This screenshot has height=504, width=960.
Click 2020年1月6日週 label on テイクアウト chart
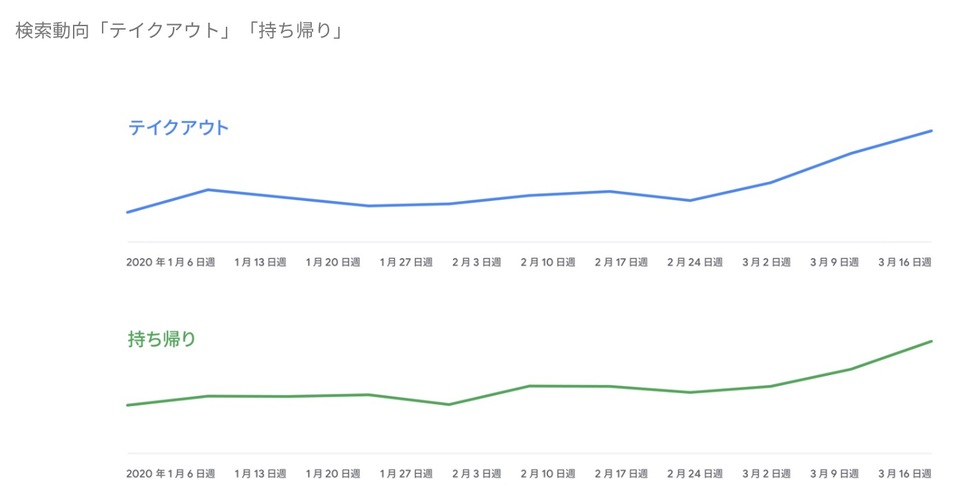tap(171, 262)
